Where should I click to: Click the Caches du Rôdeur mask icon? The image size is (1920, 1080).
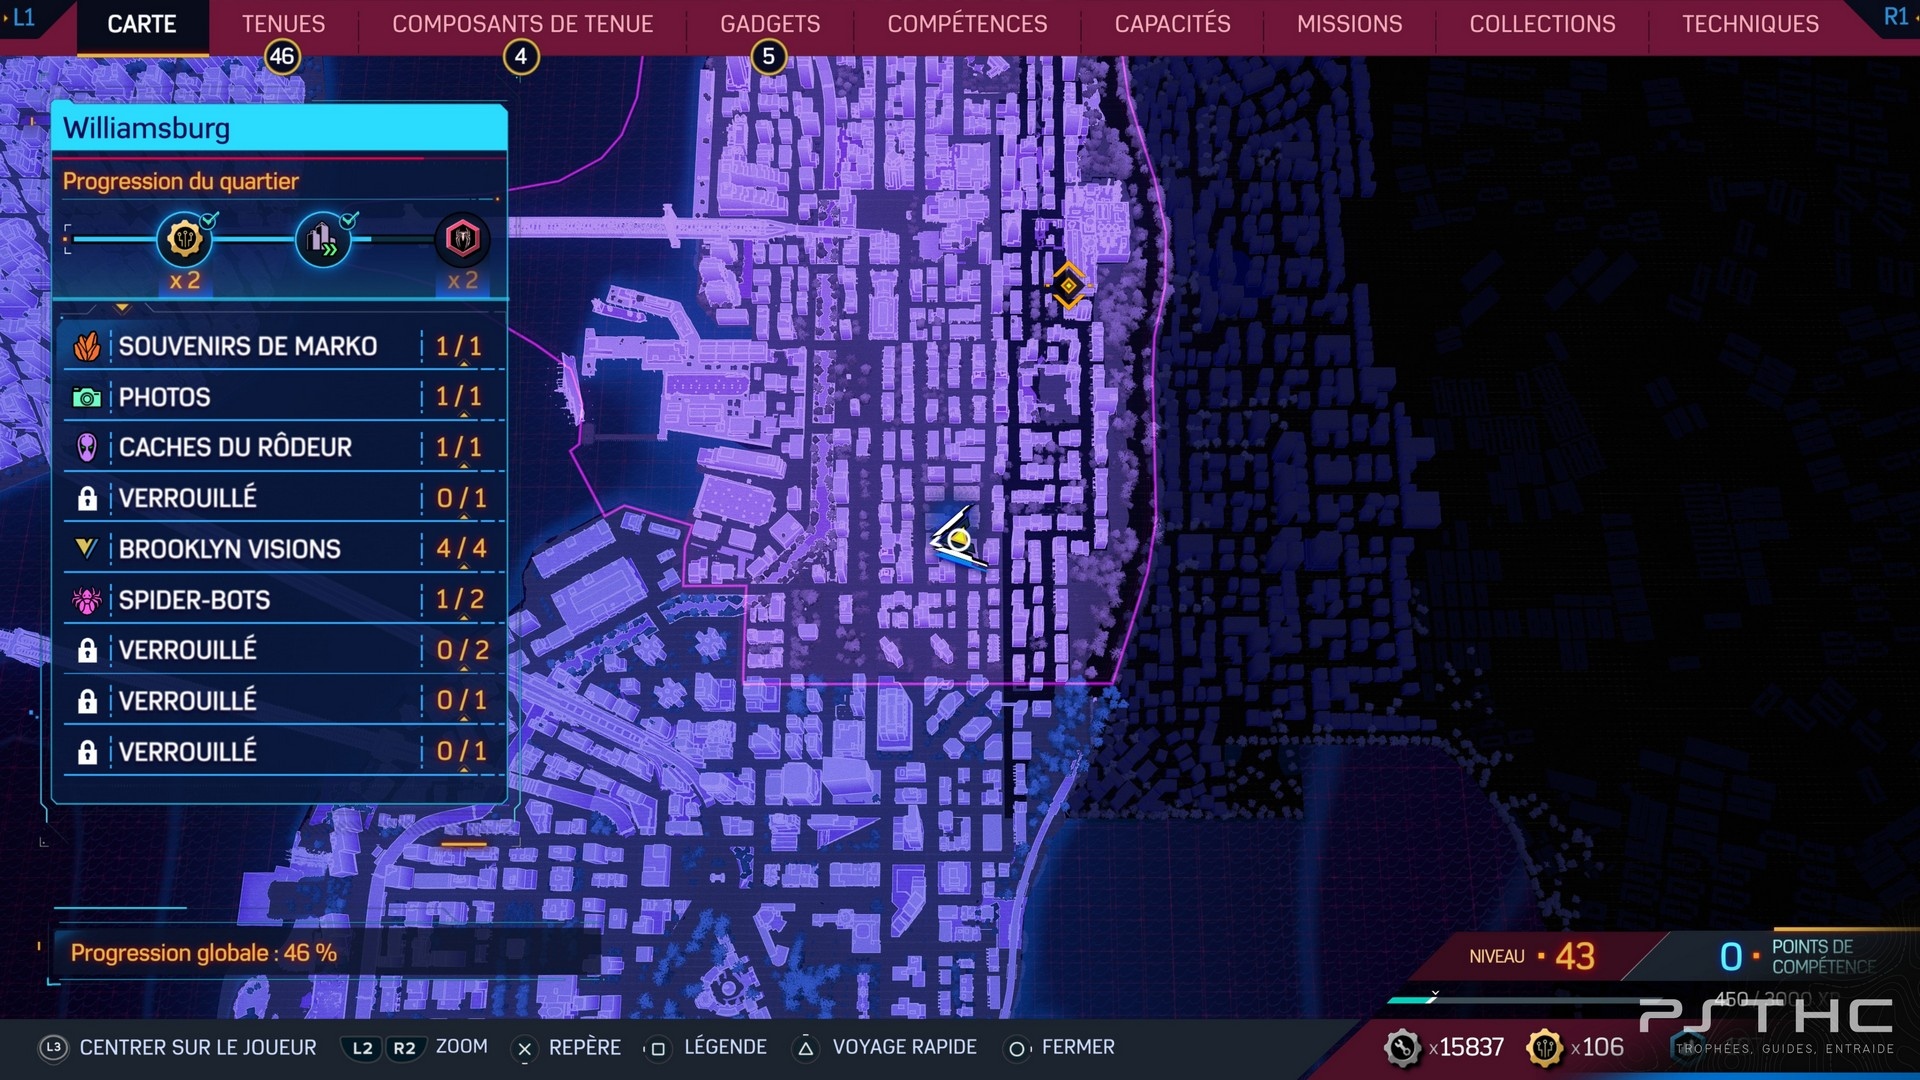(87, 448)
